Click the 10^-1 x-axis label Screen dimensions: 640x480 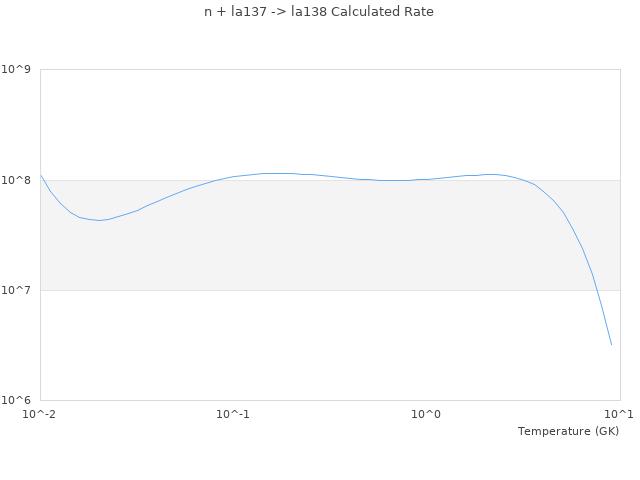click(233, 415)
